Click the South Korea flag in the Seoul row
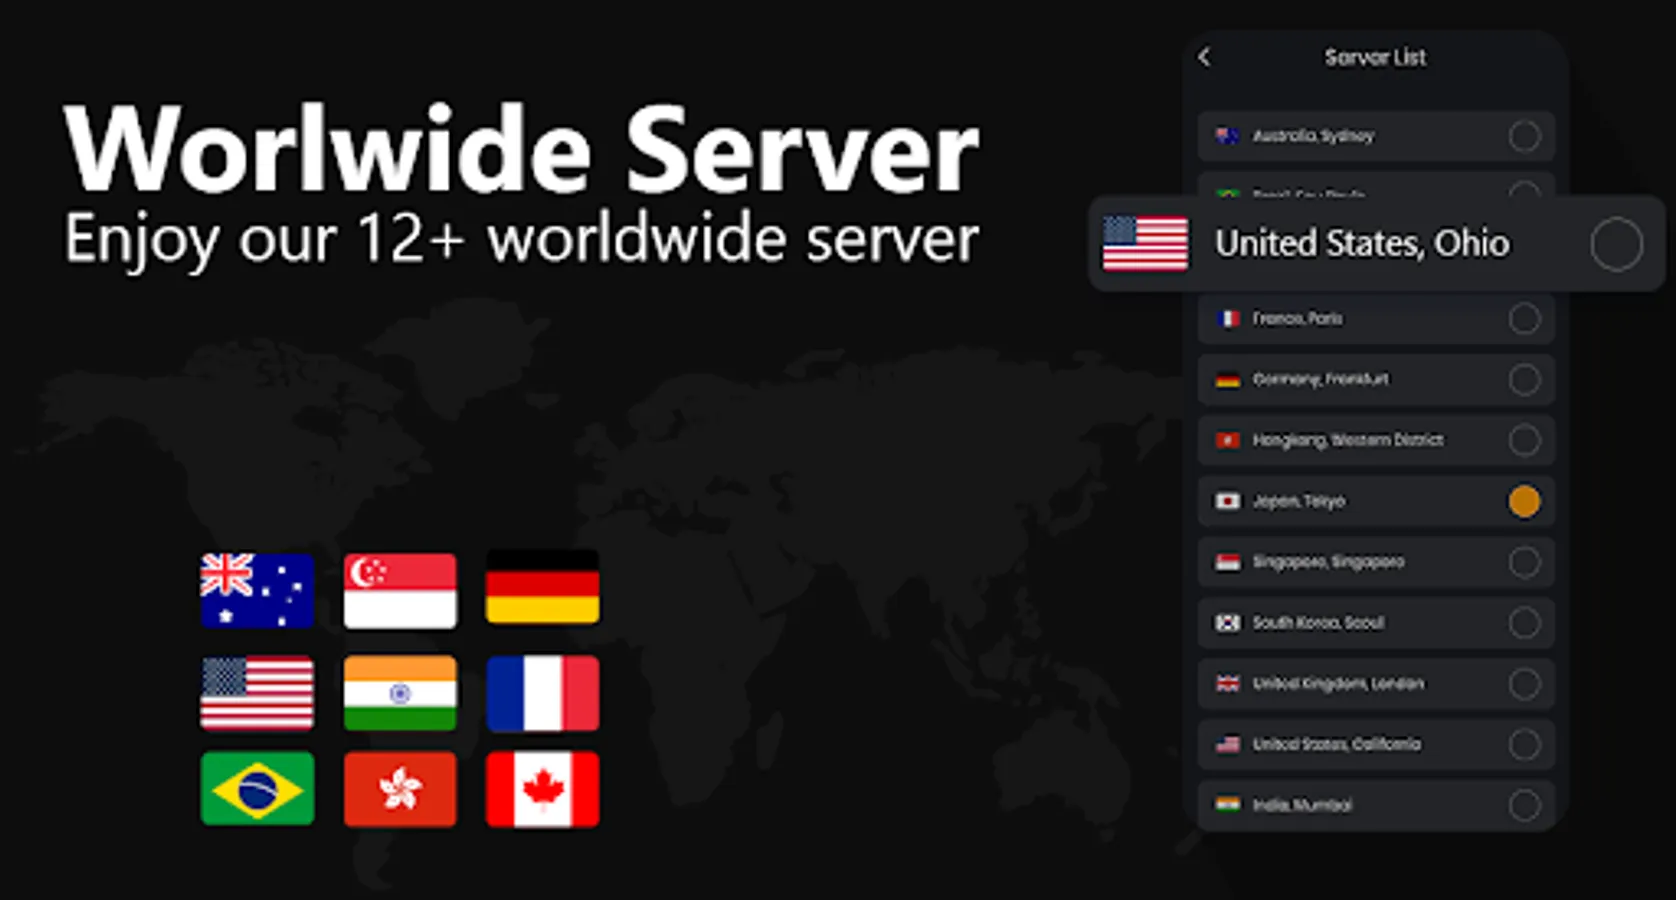Image resolution: width=1676 pixels, height=900 pixels. (1227, 623)
